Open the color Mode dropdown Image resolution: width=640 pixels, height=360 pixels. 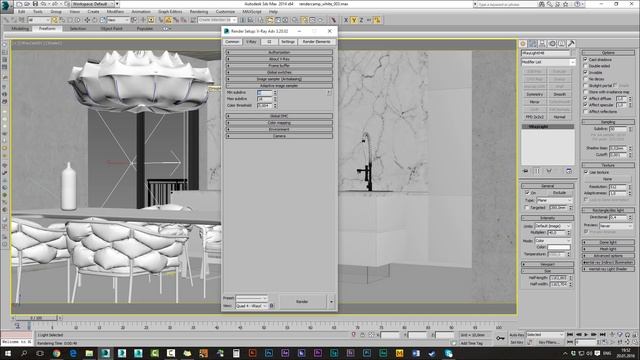(552, 241)
